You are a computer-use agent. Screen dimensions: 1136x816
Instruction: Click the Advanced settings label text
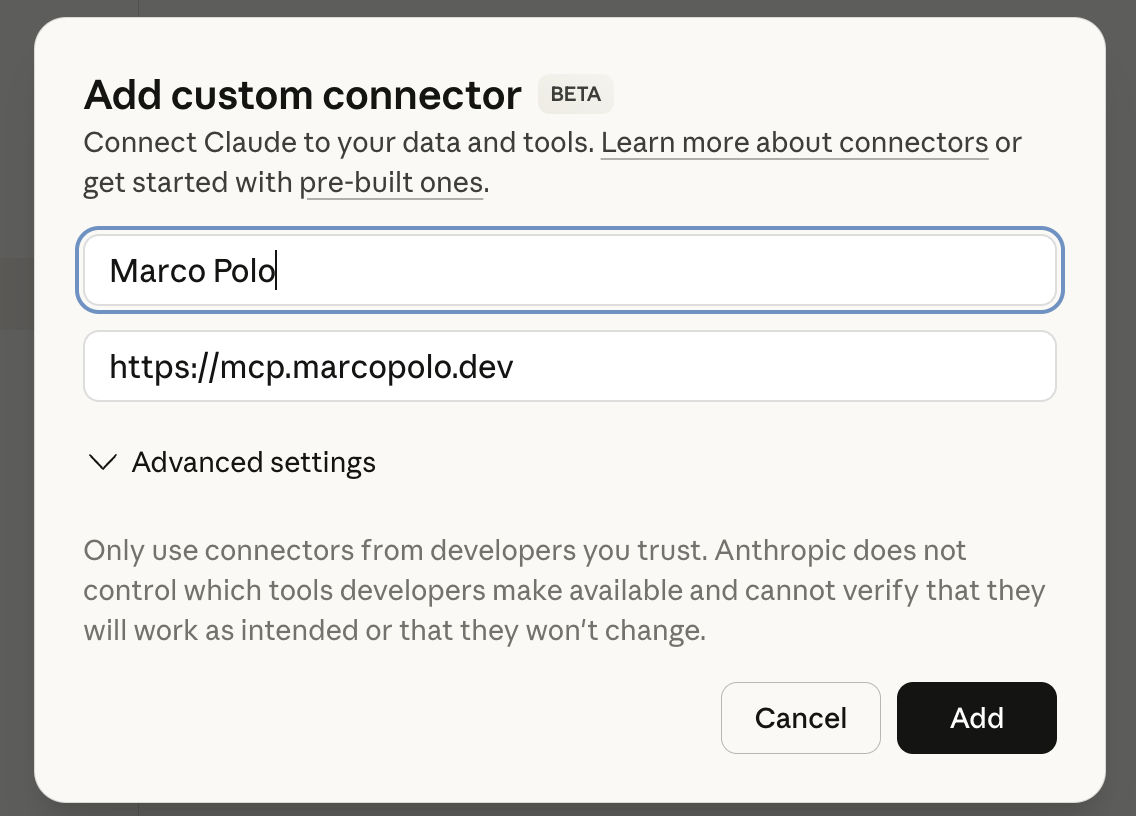tap(253, 462)
